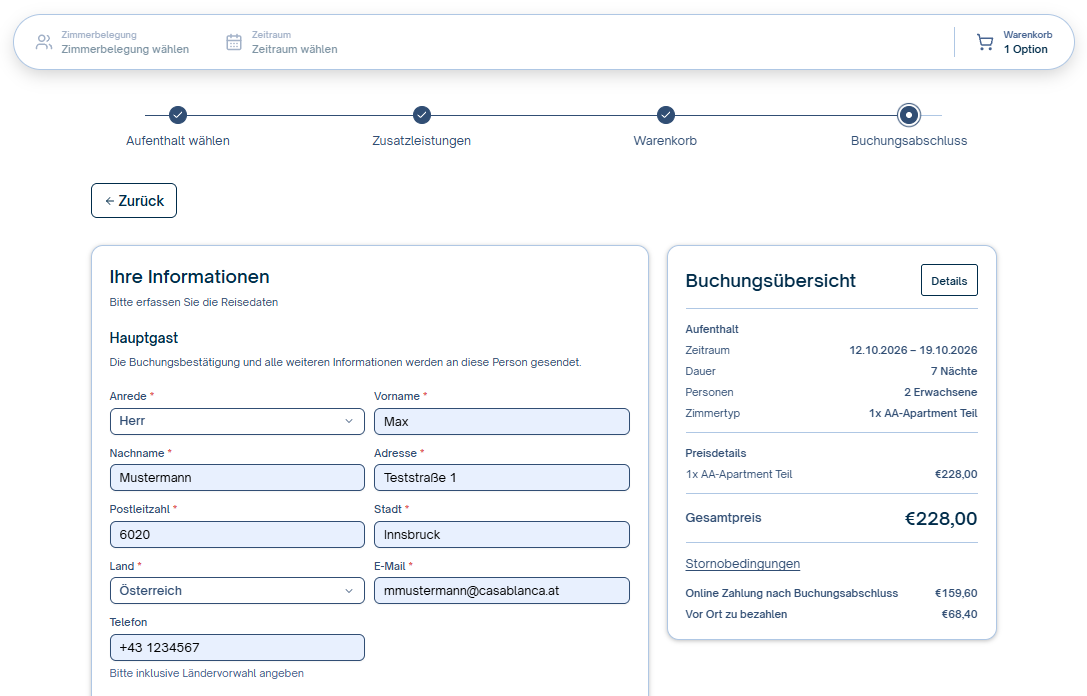Click the Zusatzleistungen step label
This screenshot has width=1087, height=696.
point(421,141)
